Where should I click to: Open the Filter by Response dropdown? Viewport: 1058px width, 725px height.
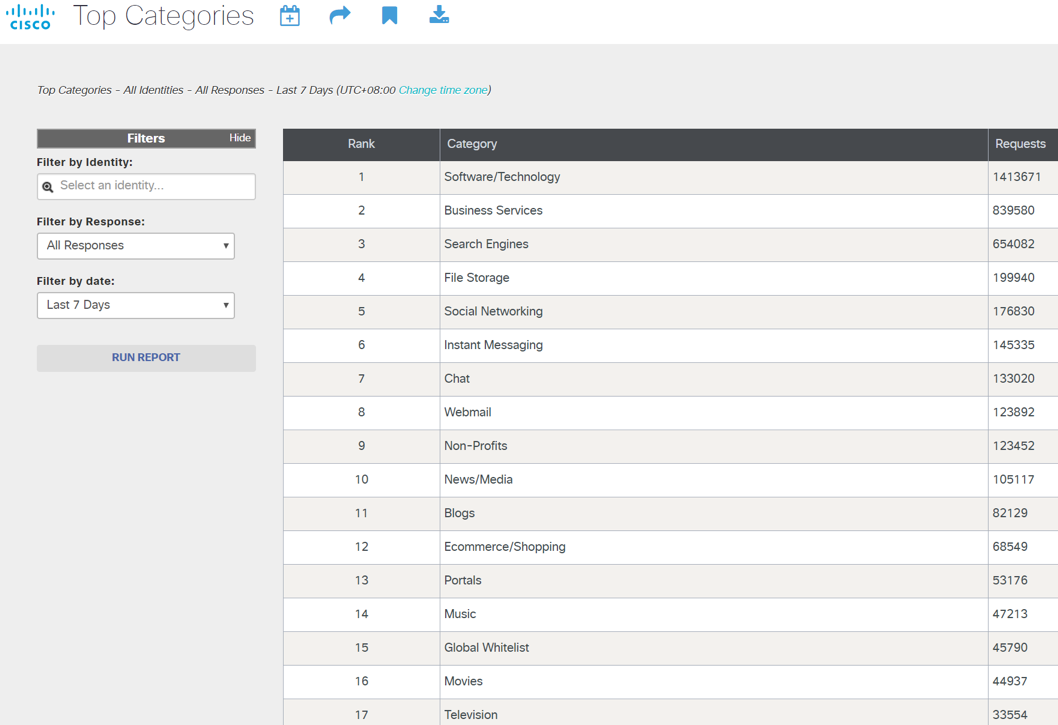tap(136, 246)
